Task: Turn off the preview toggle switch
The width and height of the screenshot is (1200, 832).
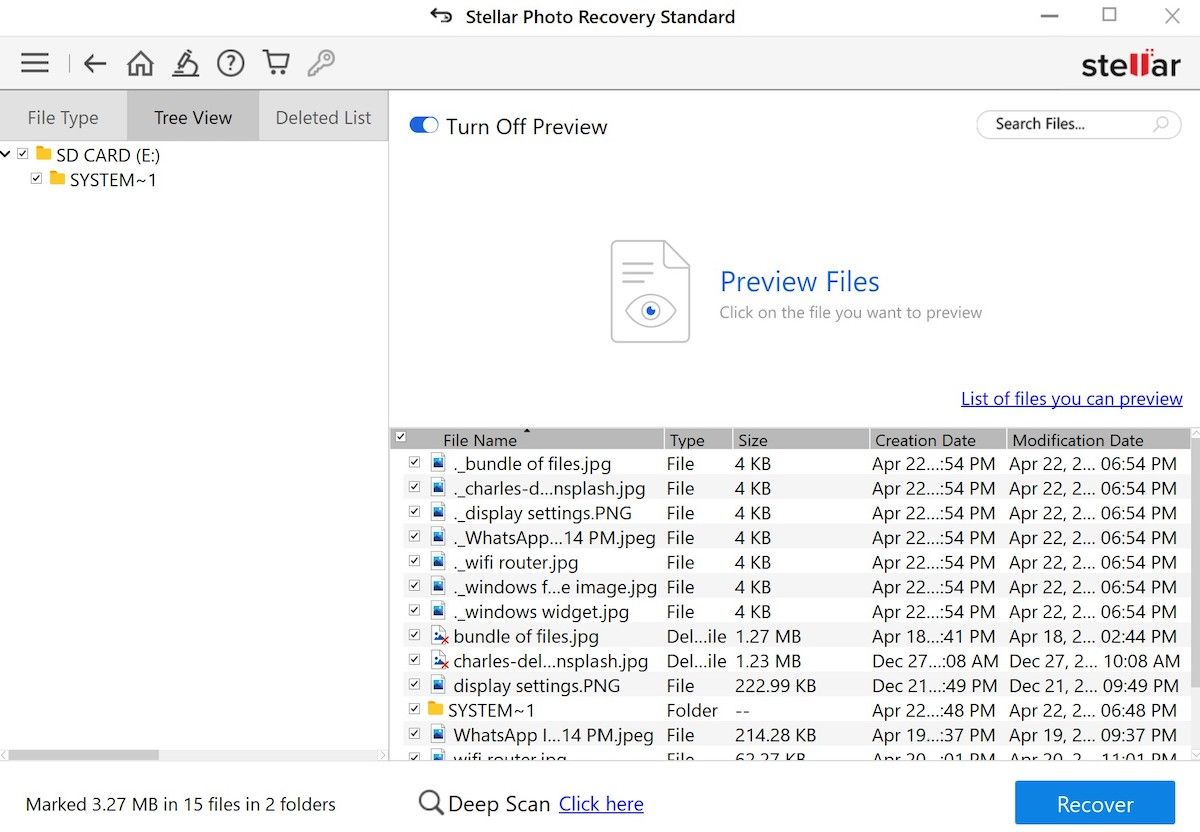Action: (424, 126)
